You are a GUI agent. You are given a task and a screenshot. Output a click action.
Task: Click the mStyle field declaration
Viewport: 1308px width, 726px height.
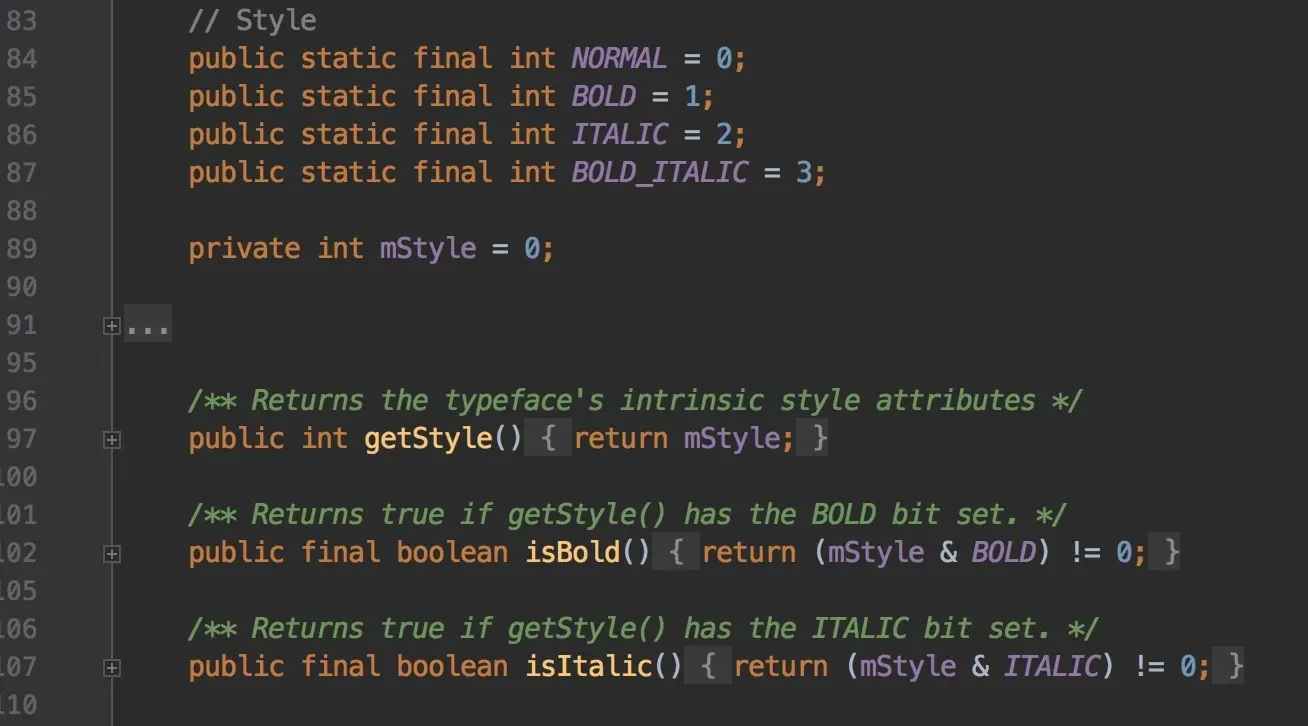click(x=427, y=248)
